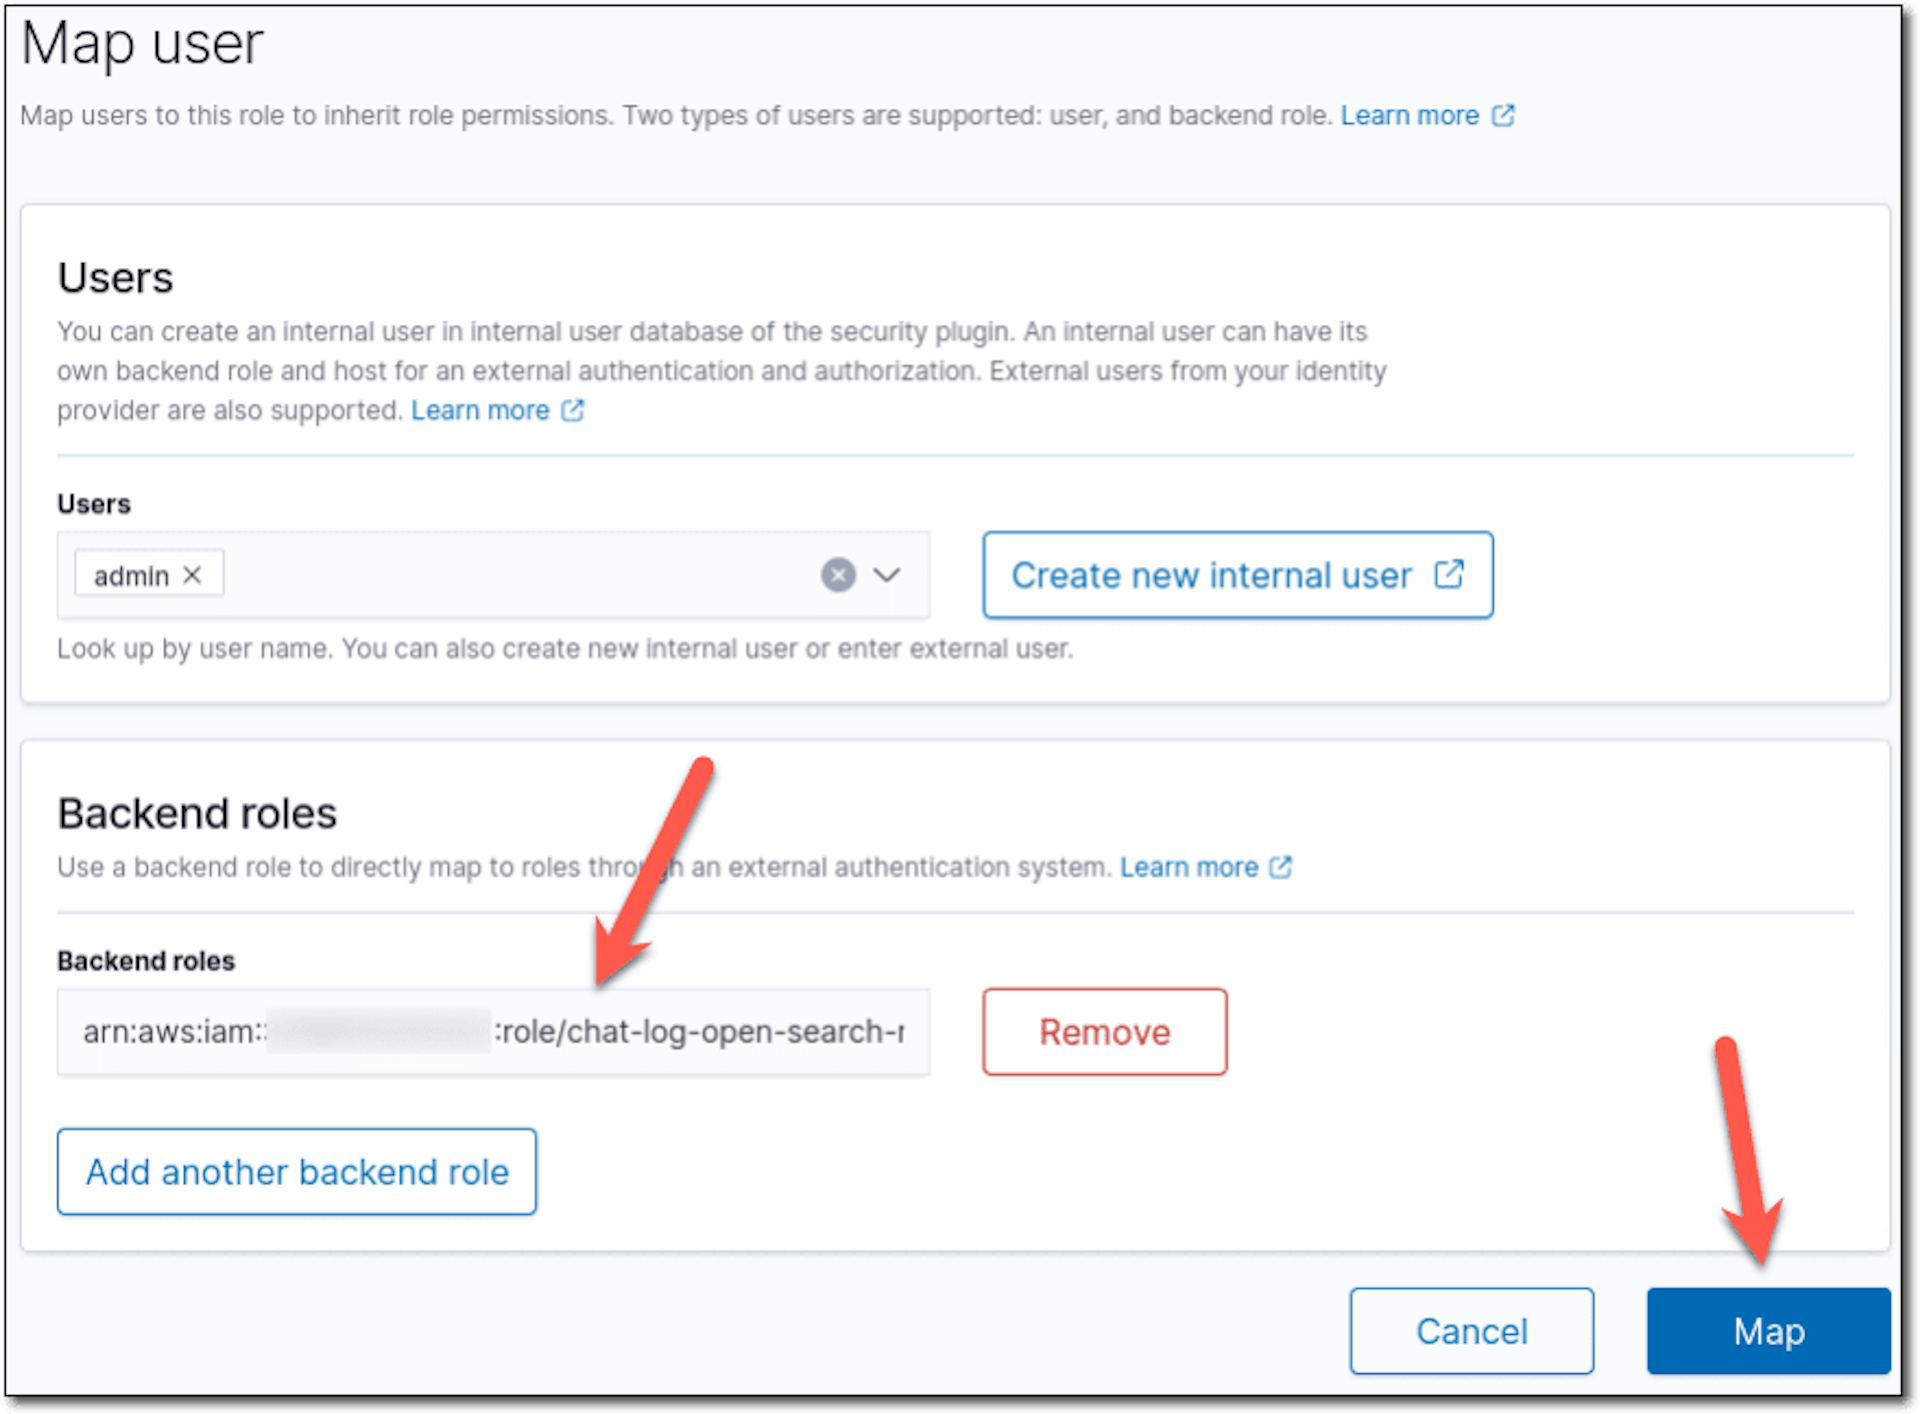Open Learn more link in Backend roles section
The height and width of the screenshot is (1414, 1920).
[x=1189, y=867]
